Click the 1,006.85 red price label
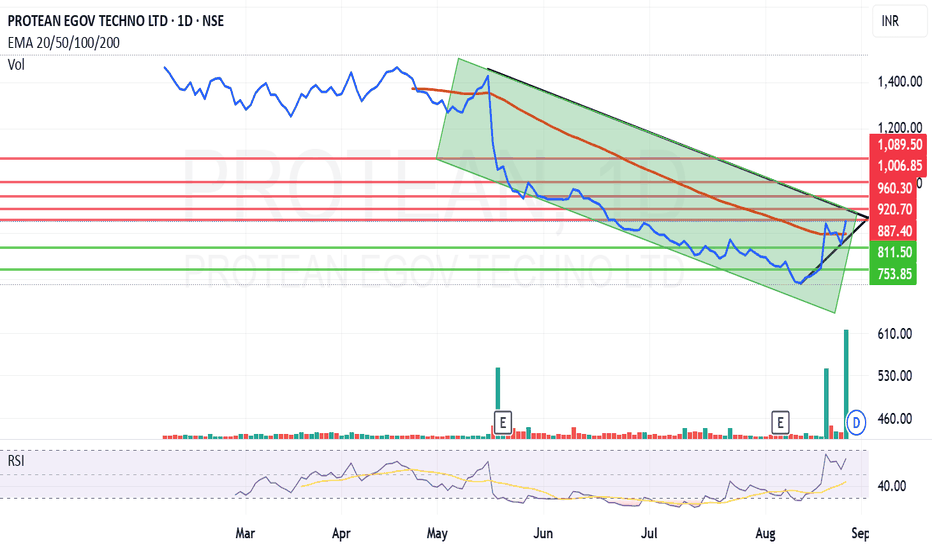 tap(899, 165)
